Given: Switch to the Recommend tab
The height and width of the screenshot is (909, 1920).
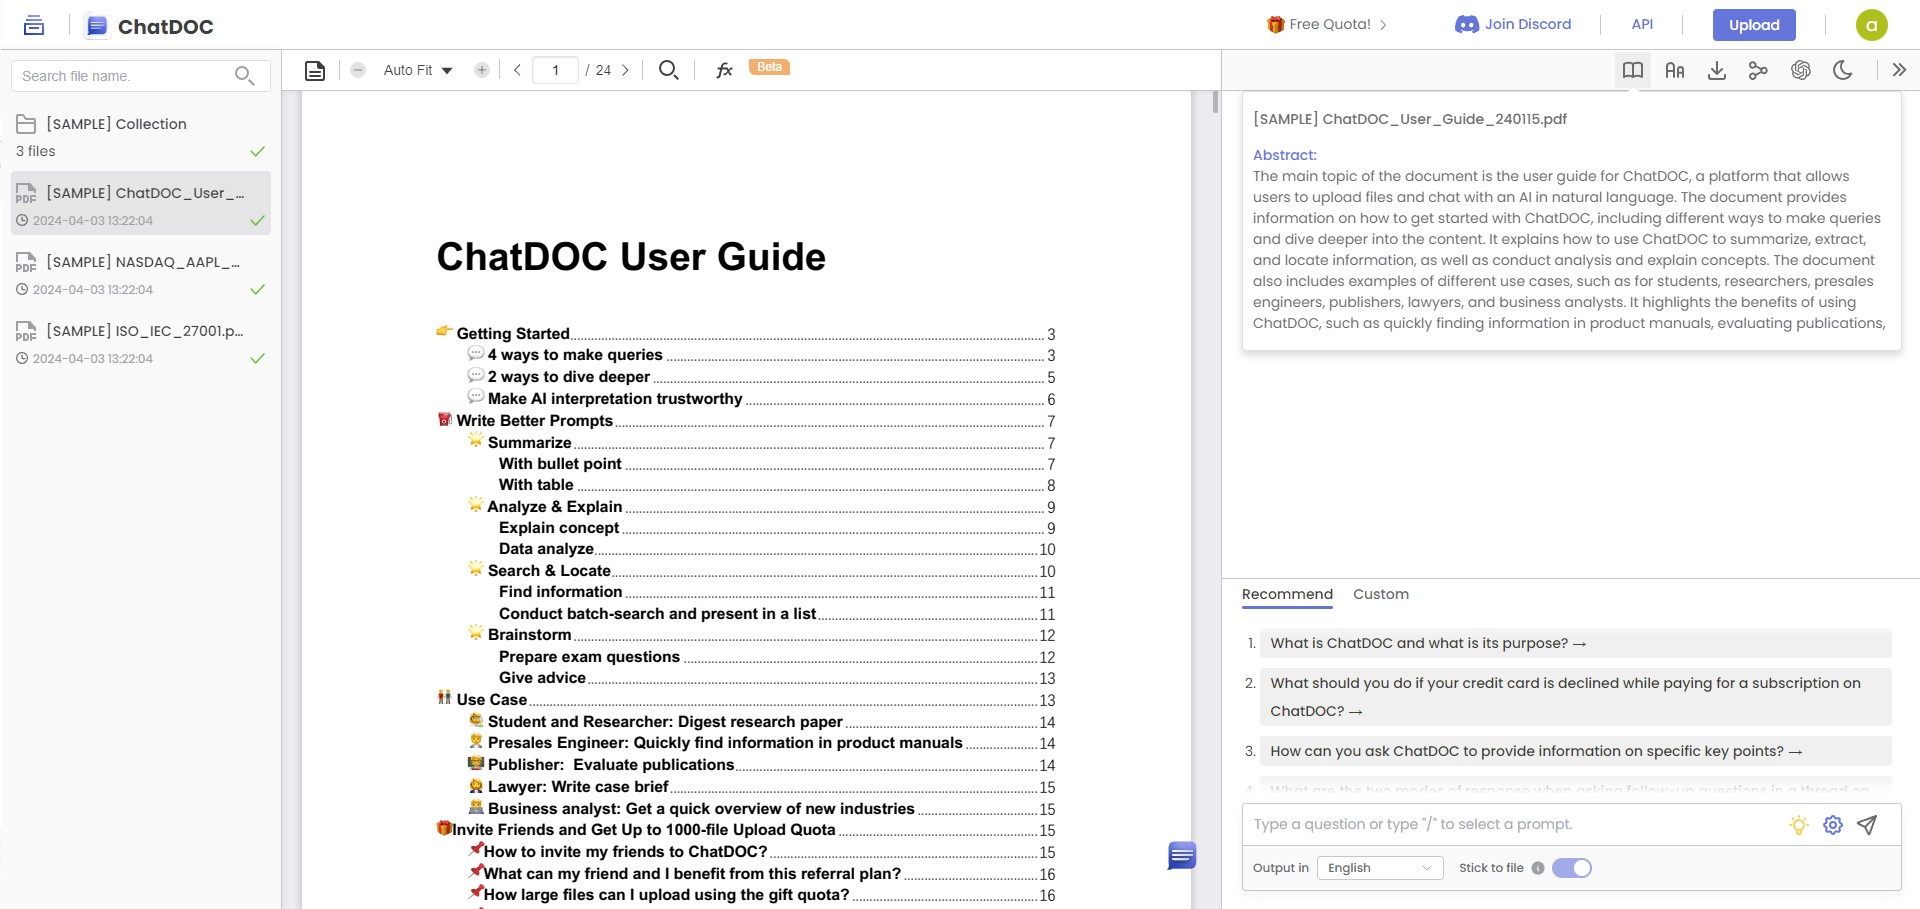Looking at the screenshot, I should (x=1287, y=594).
